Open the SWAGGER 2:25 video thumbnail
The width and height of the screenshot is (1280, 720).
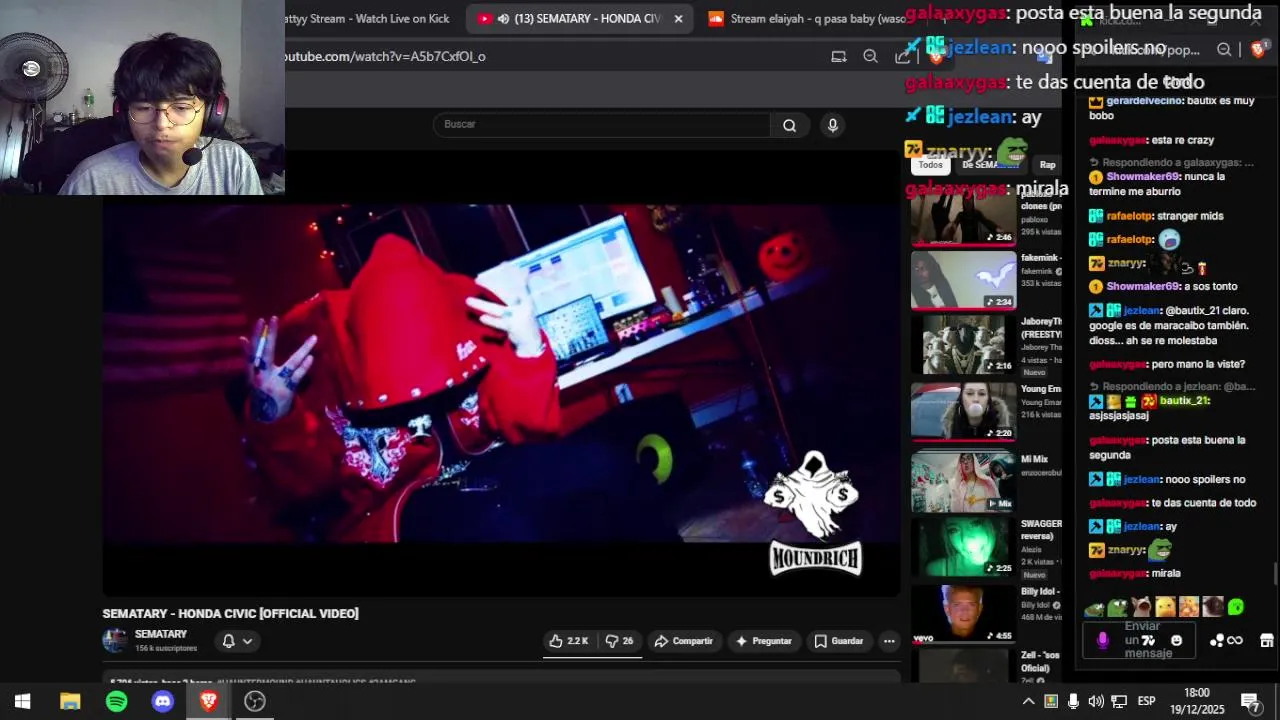pyautogui.click(x=963, y=546)
